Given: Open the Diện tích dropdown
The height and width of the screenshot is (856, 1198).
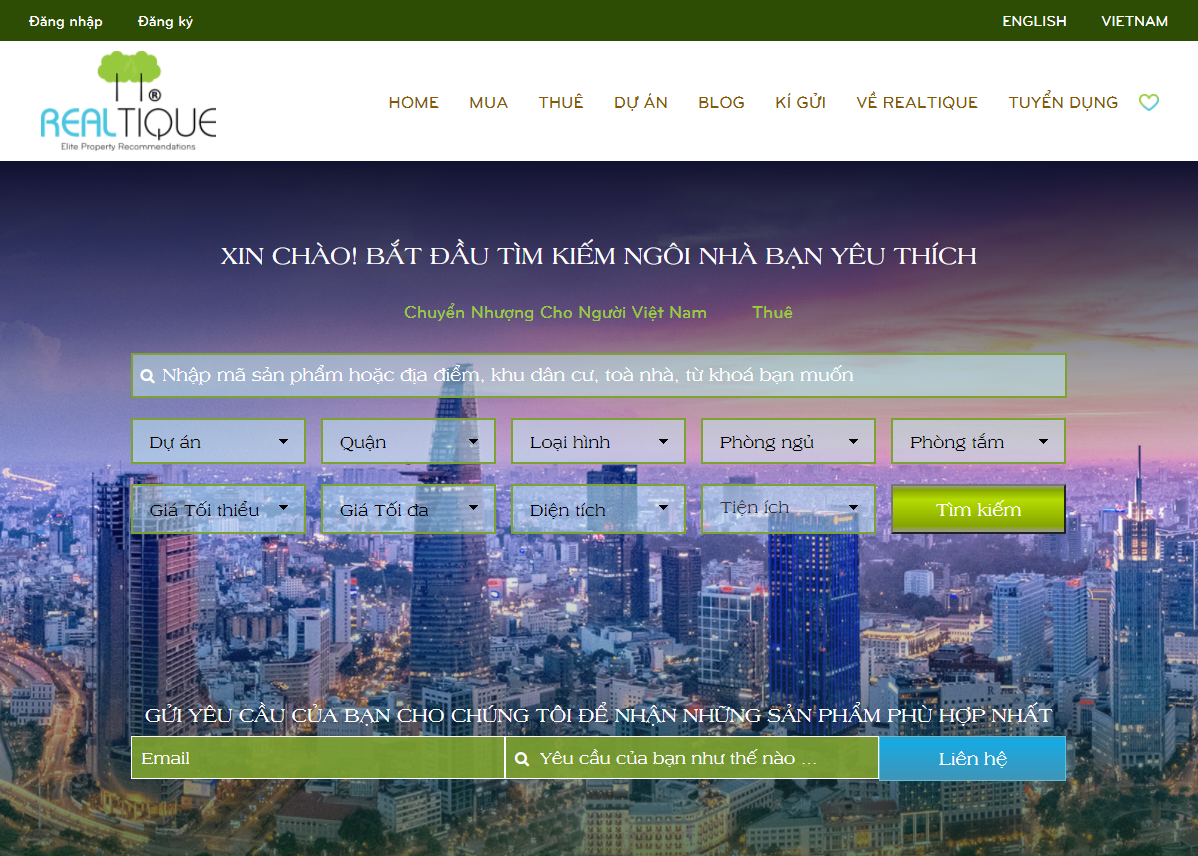Looking at the screenshot, I should [598, 509].
